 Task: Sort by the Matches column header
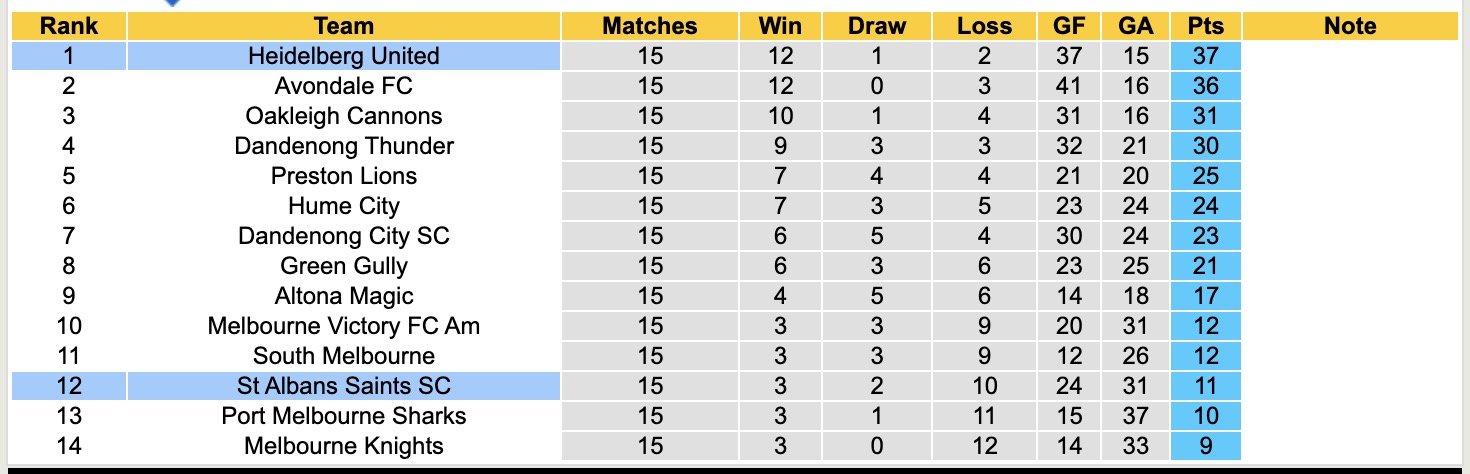(649, 26)
